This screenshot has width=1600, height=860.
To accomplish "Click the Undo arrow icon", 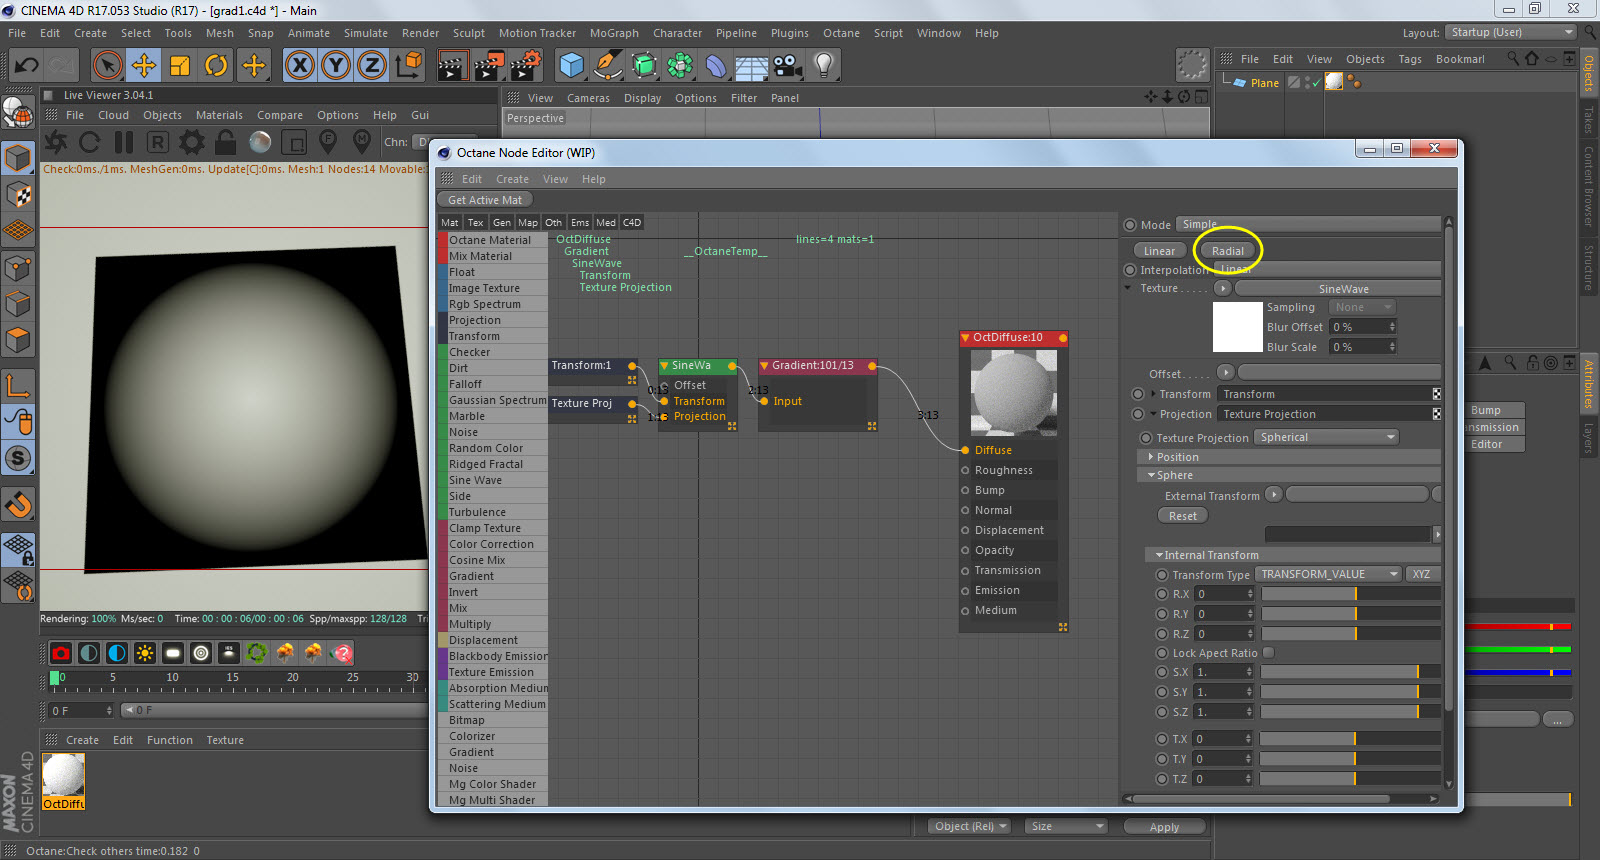I will (27, 66).
